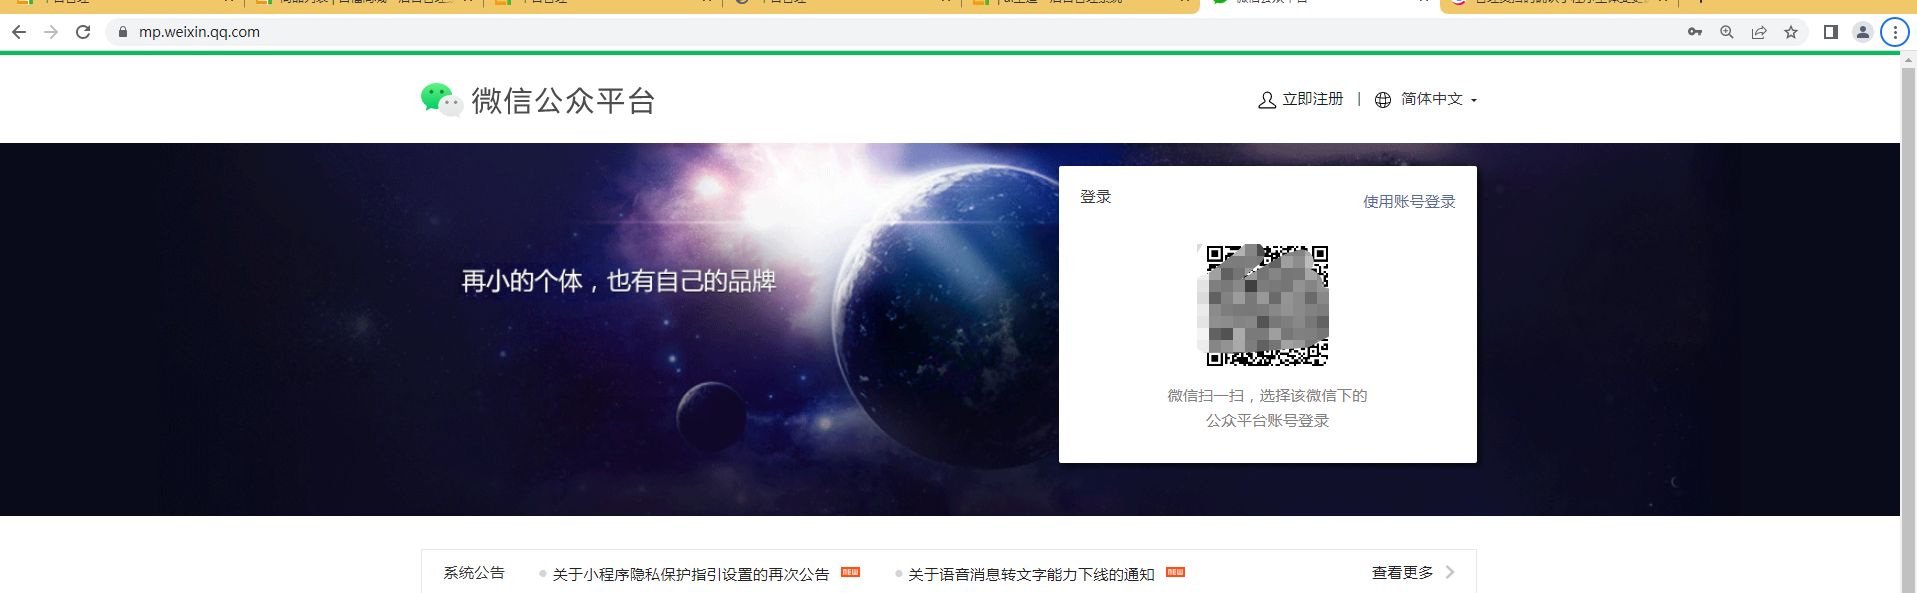1917x593 pixels.
Task: Bookmark this page with the star icon
Action: pos(1791,32)
